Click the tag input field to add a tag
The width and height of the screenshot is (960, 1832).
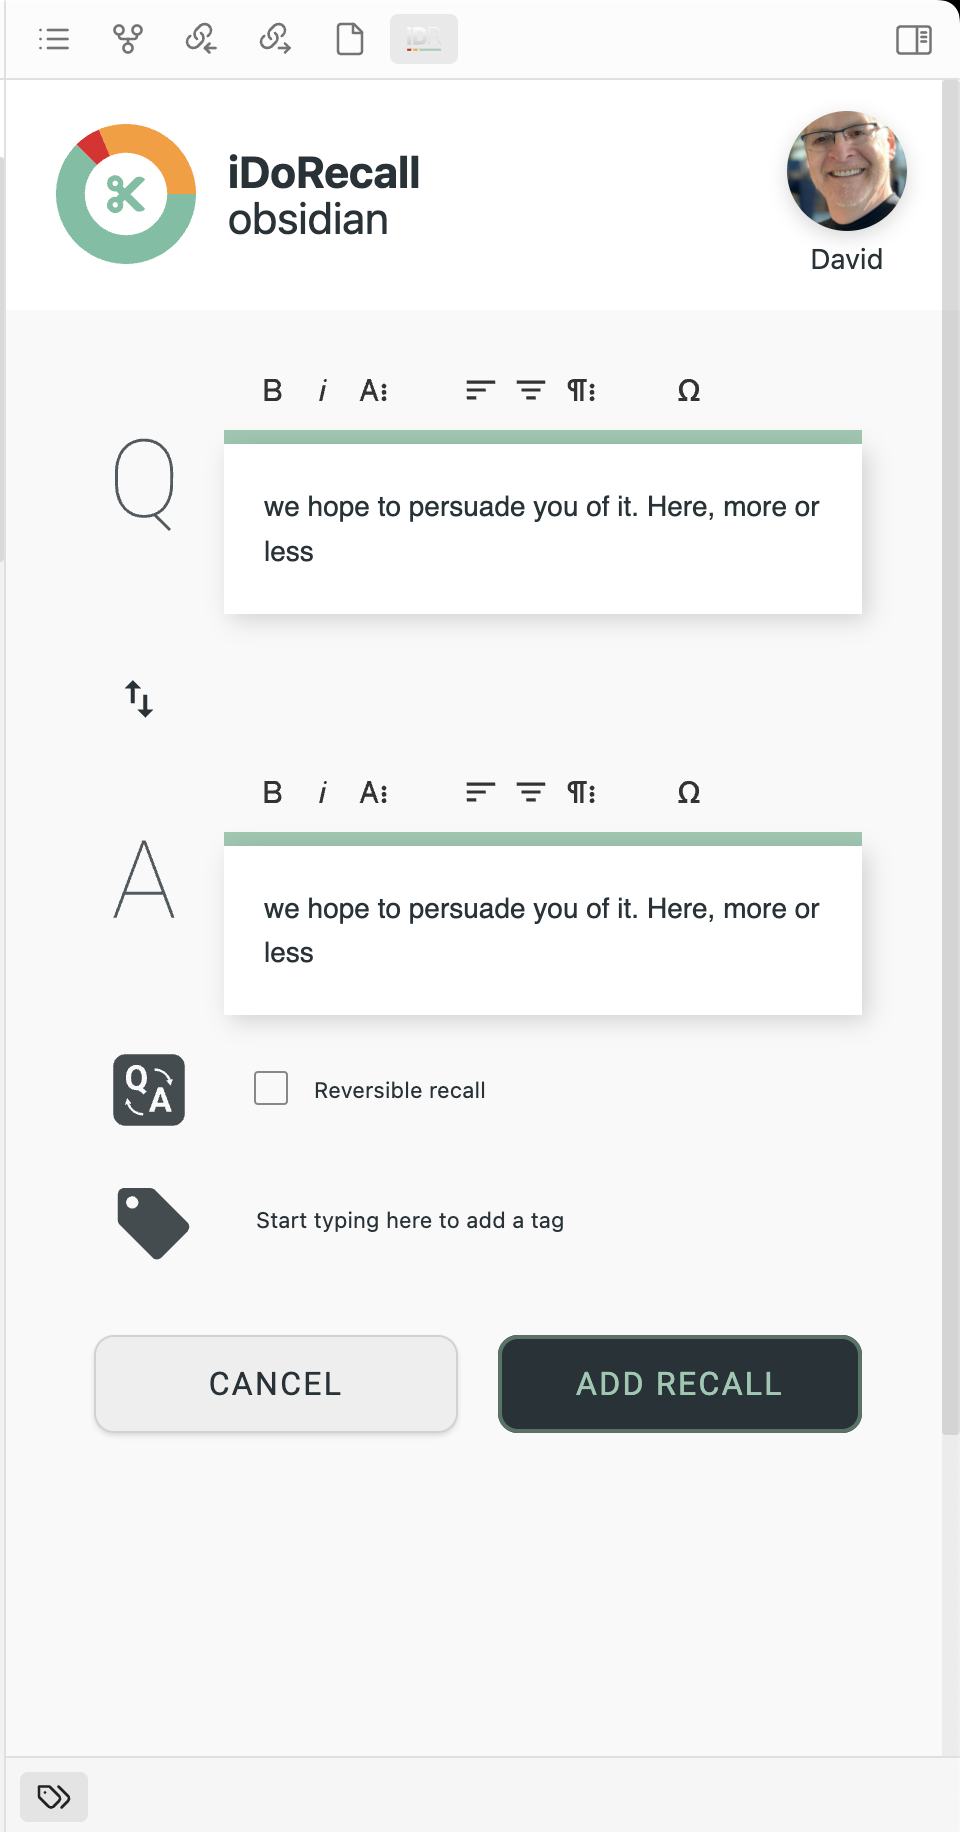click(x=410, y=1220)
